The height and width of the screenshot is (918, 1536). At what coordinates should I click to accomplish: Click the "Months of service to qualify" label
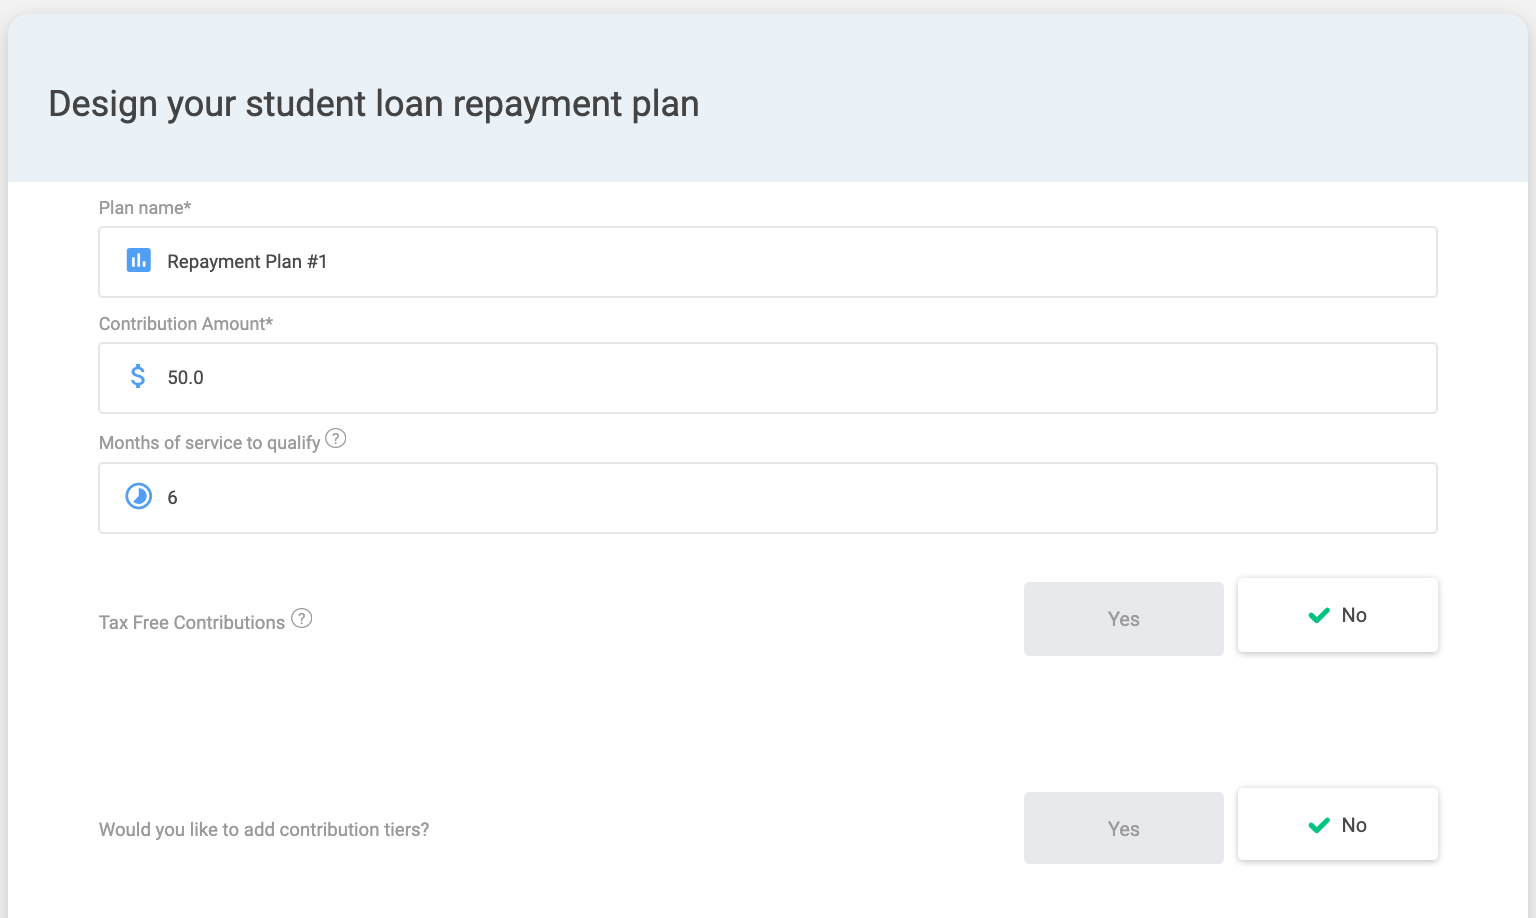tap(209, 443)
